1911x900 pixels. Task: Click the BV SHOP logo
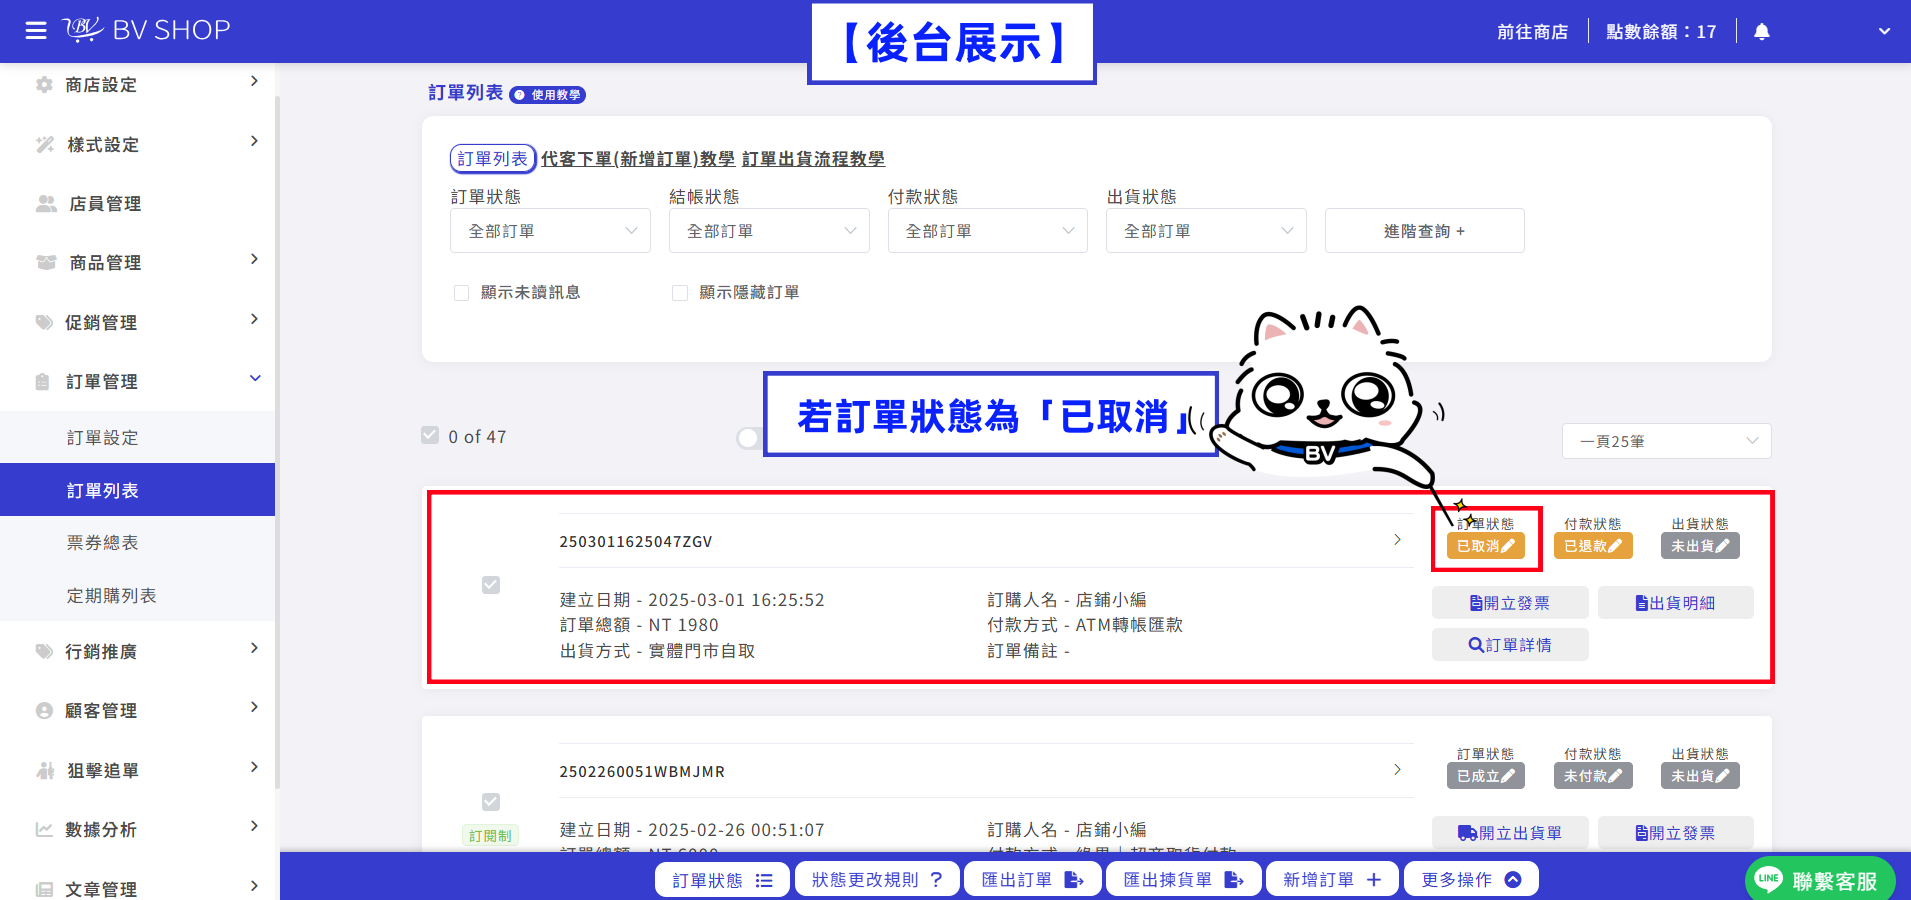tap(146, 30)
